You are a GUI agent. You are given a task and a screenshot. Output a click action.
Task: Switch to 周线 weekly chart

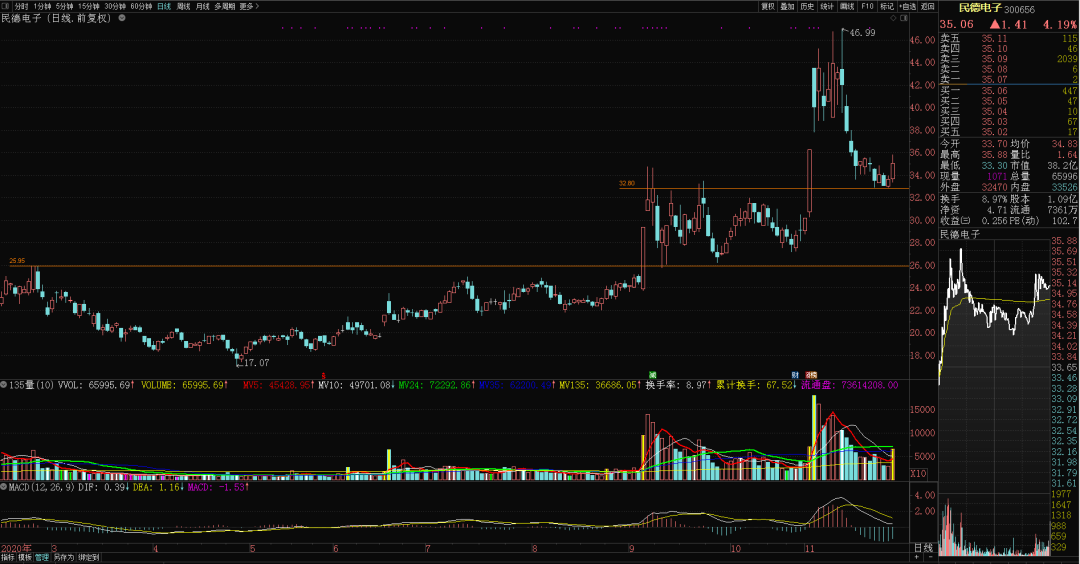coord(183,6)
